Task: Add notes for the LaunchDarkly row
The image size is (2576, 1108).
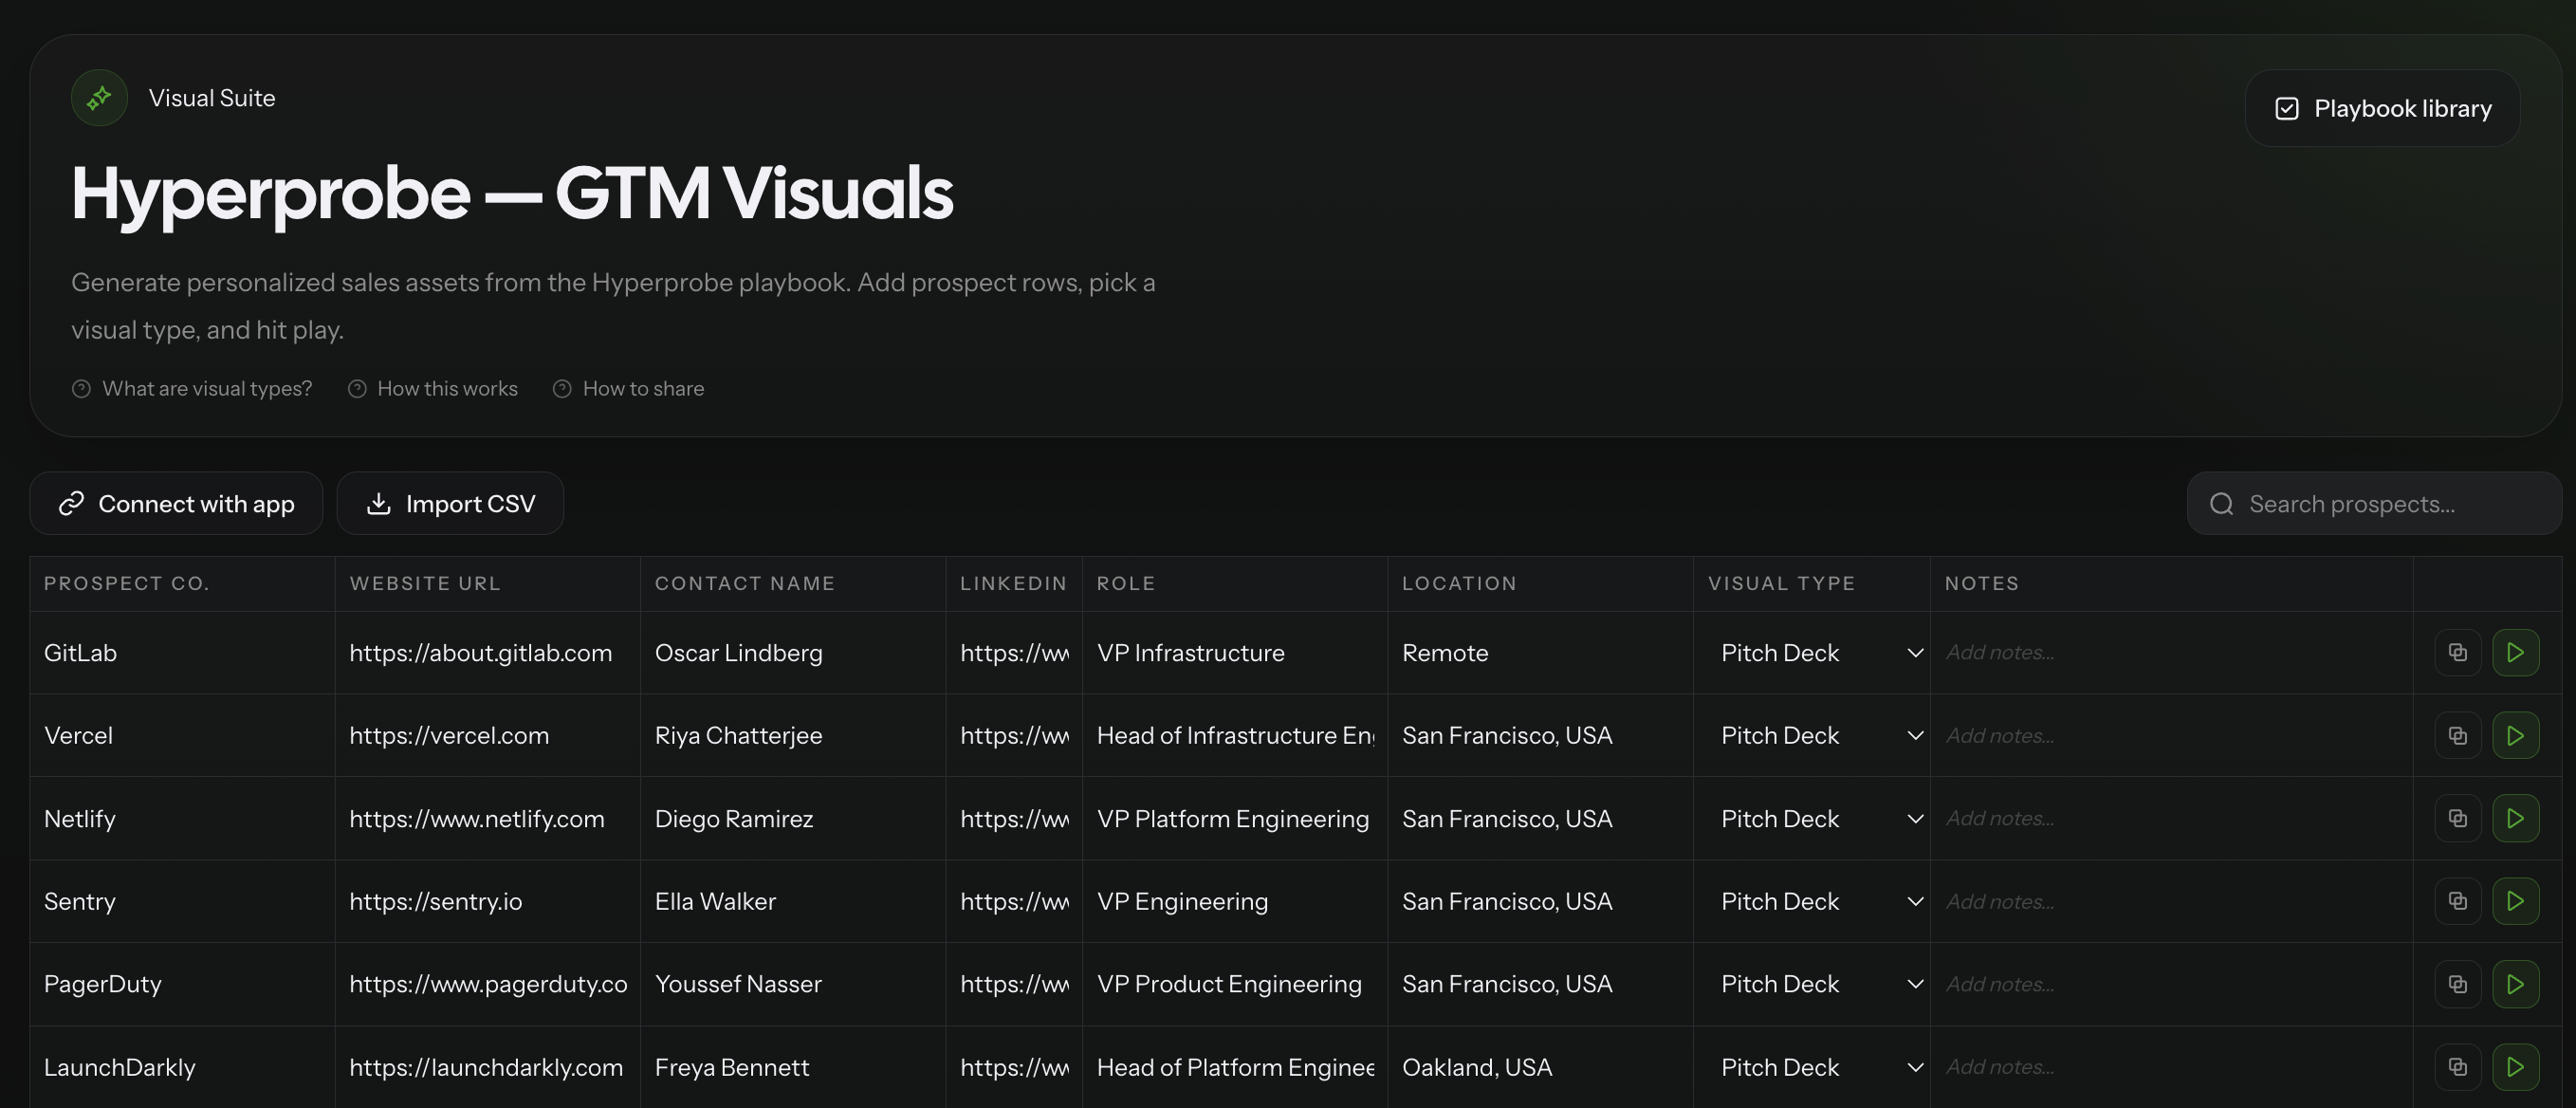Action: coord(2171,1068)
